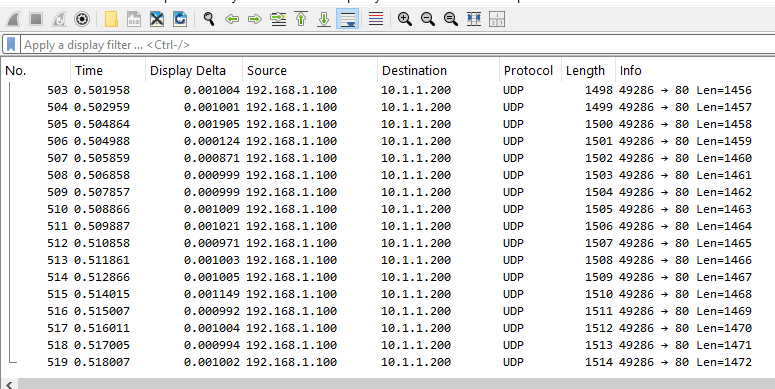This screenshot has height=389, width=775.
Task: Click destination 10.1.1.200 in packet 508
Action: coord(416,175)
